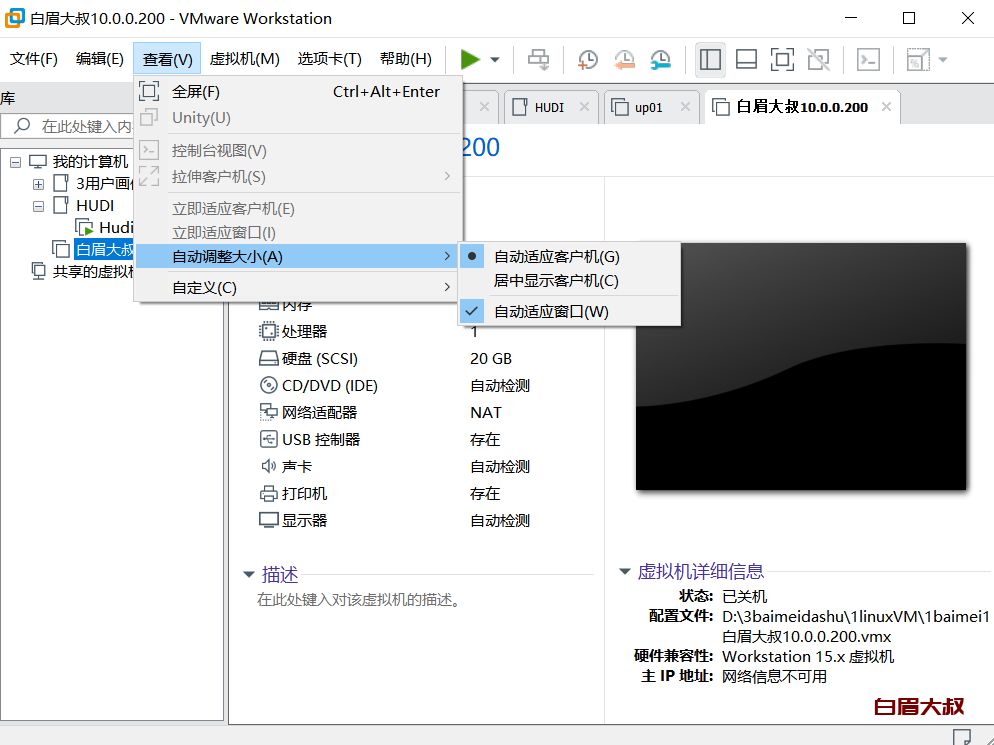Click the Unity mode toolbar icon
Screen dimensions: 994x745
tap(818, 60)
